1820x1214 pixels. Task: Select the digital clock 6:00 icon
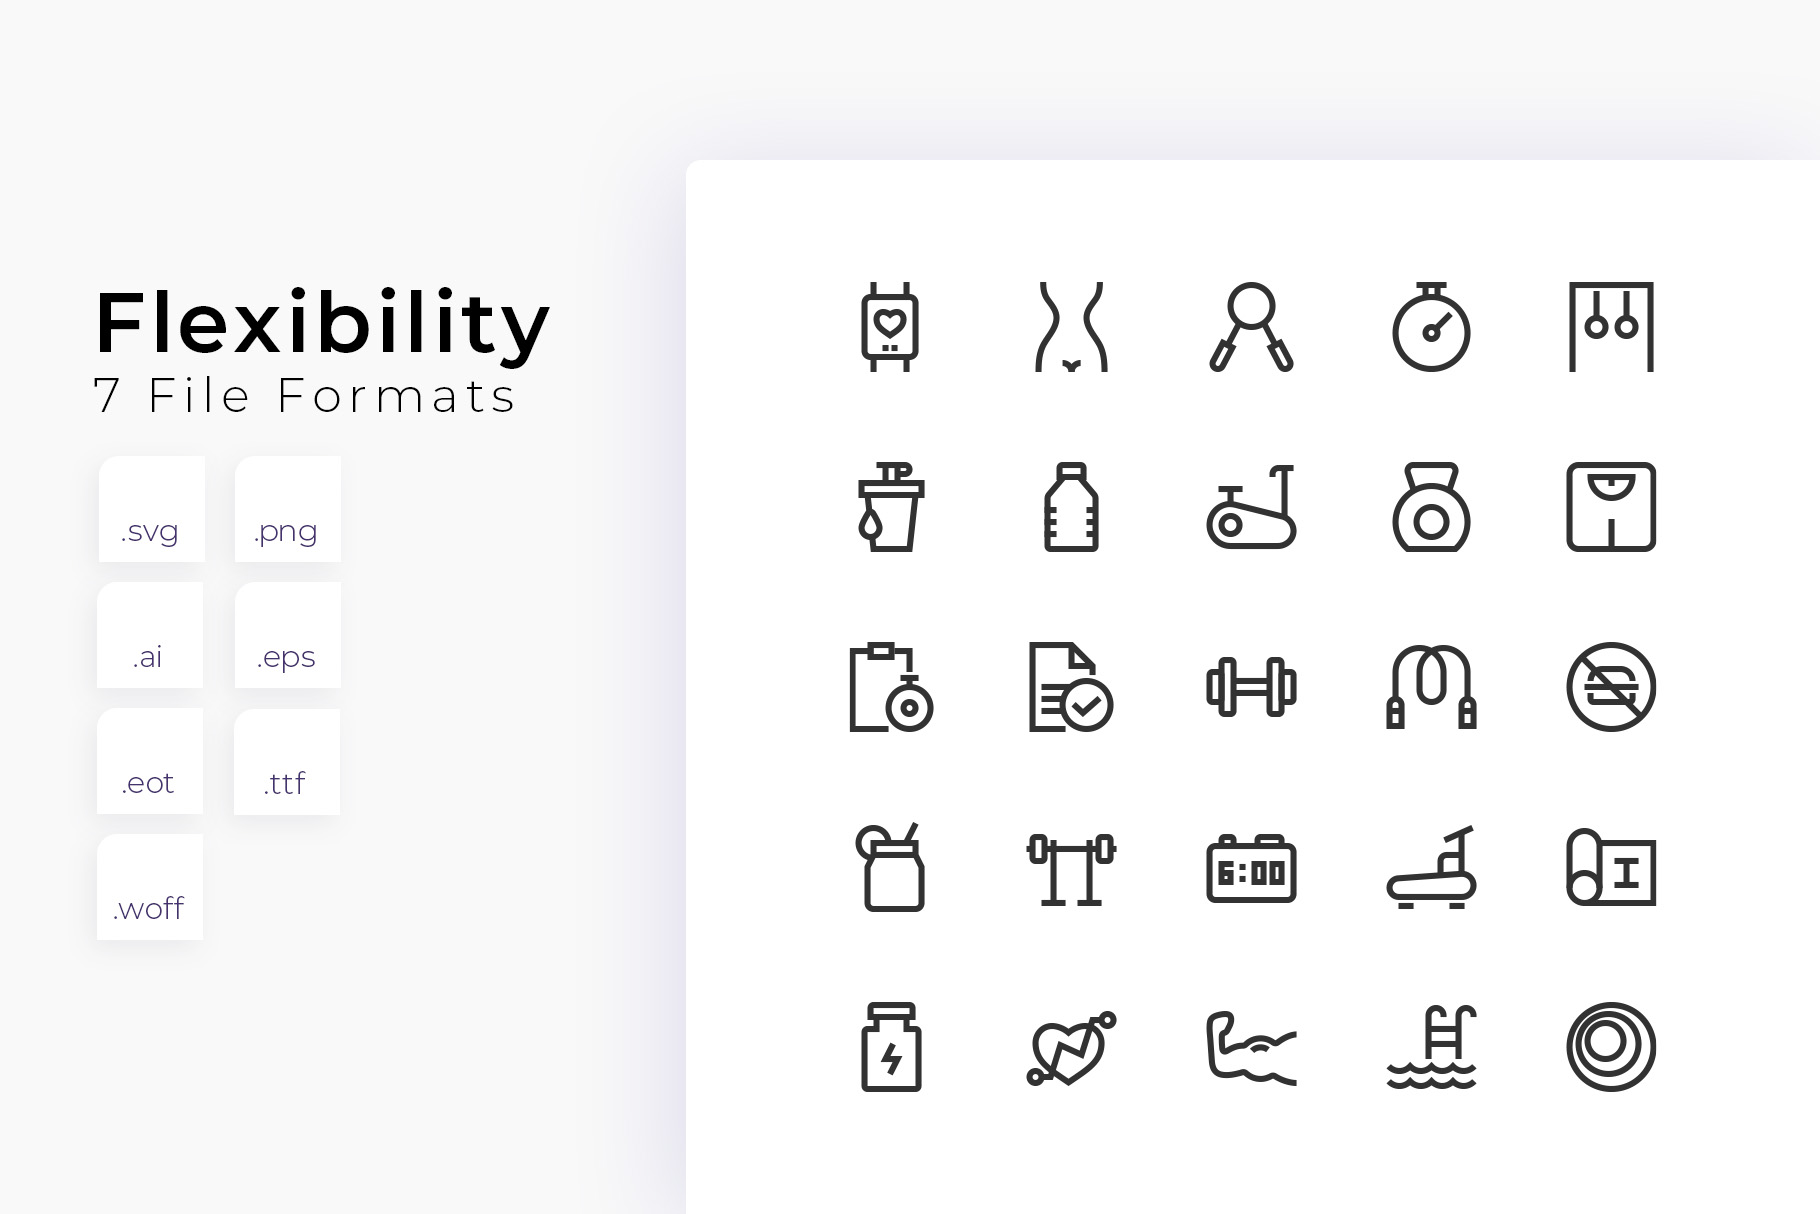(x=1251, y=868)
